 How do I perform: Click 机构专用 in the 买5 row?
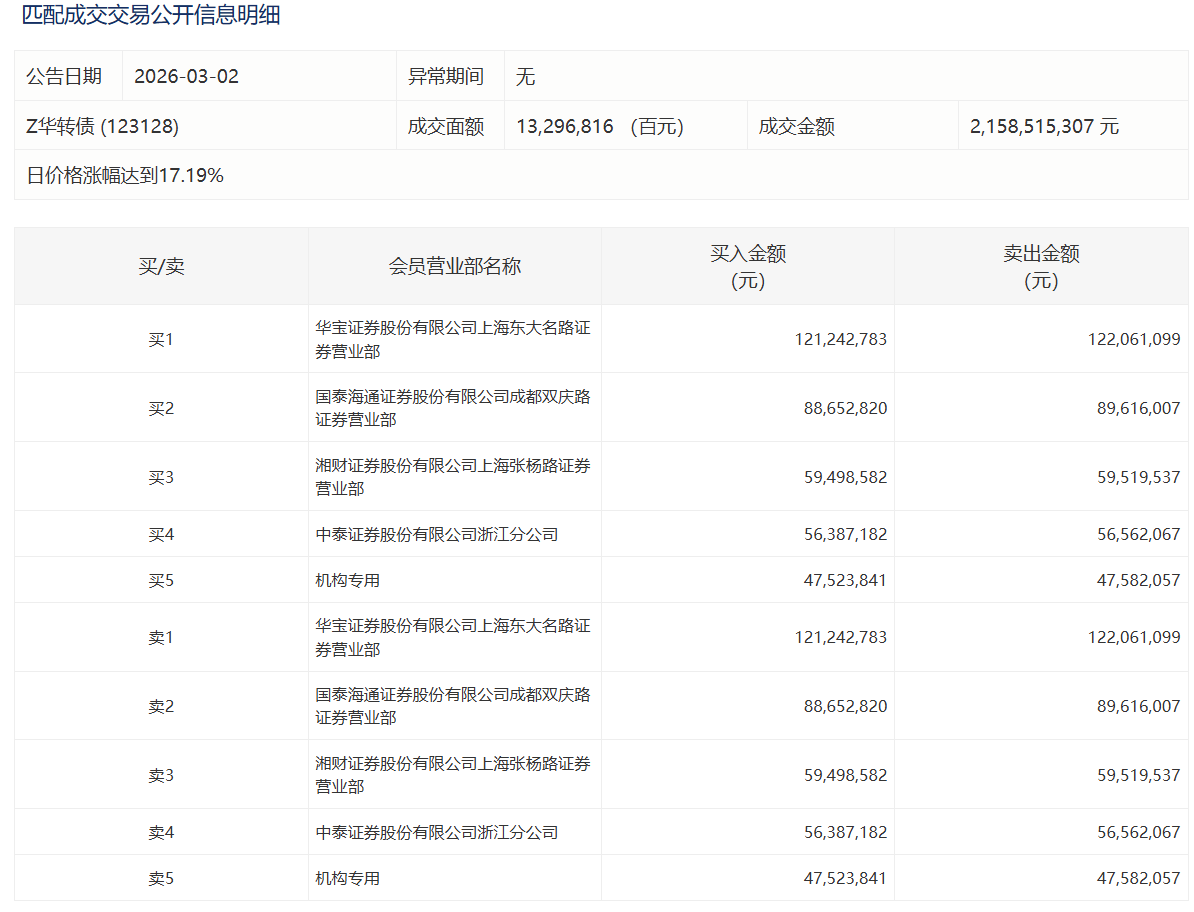pyautogui.click(x=348, y=580)
